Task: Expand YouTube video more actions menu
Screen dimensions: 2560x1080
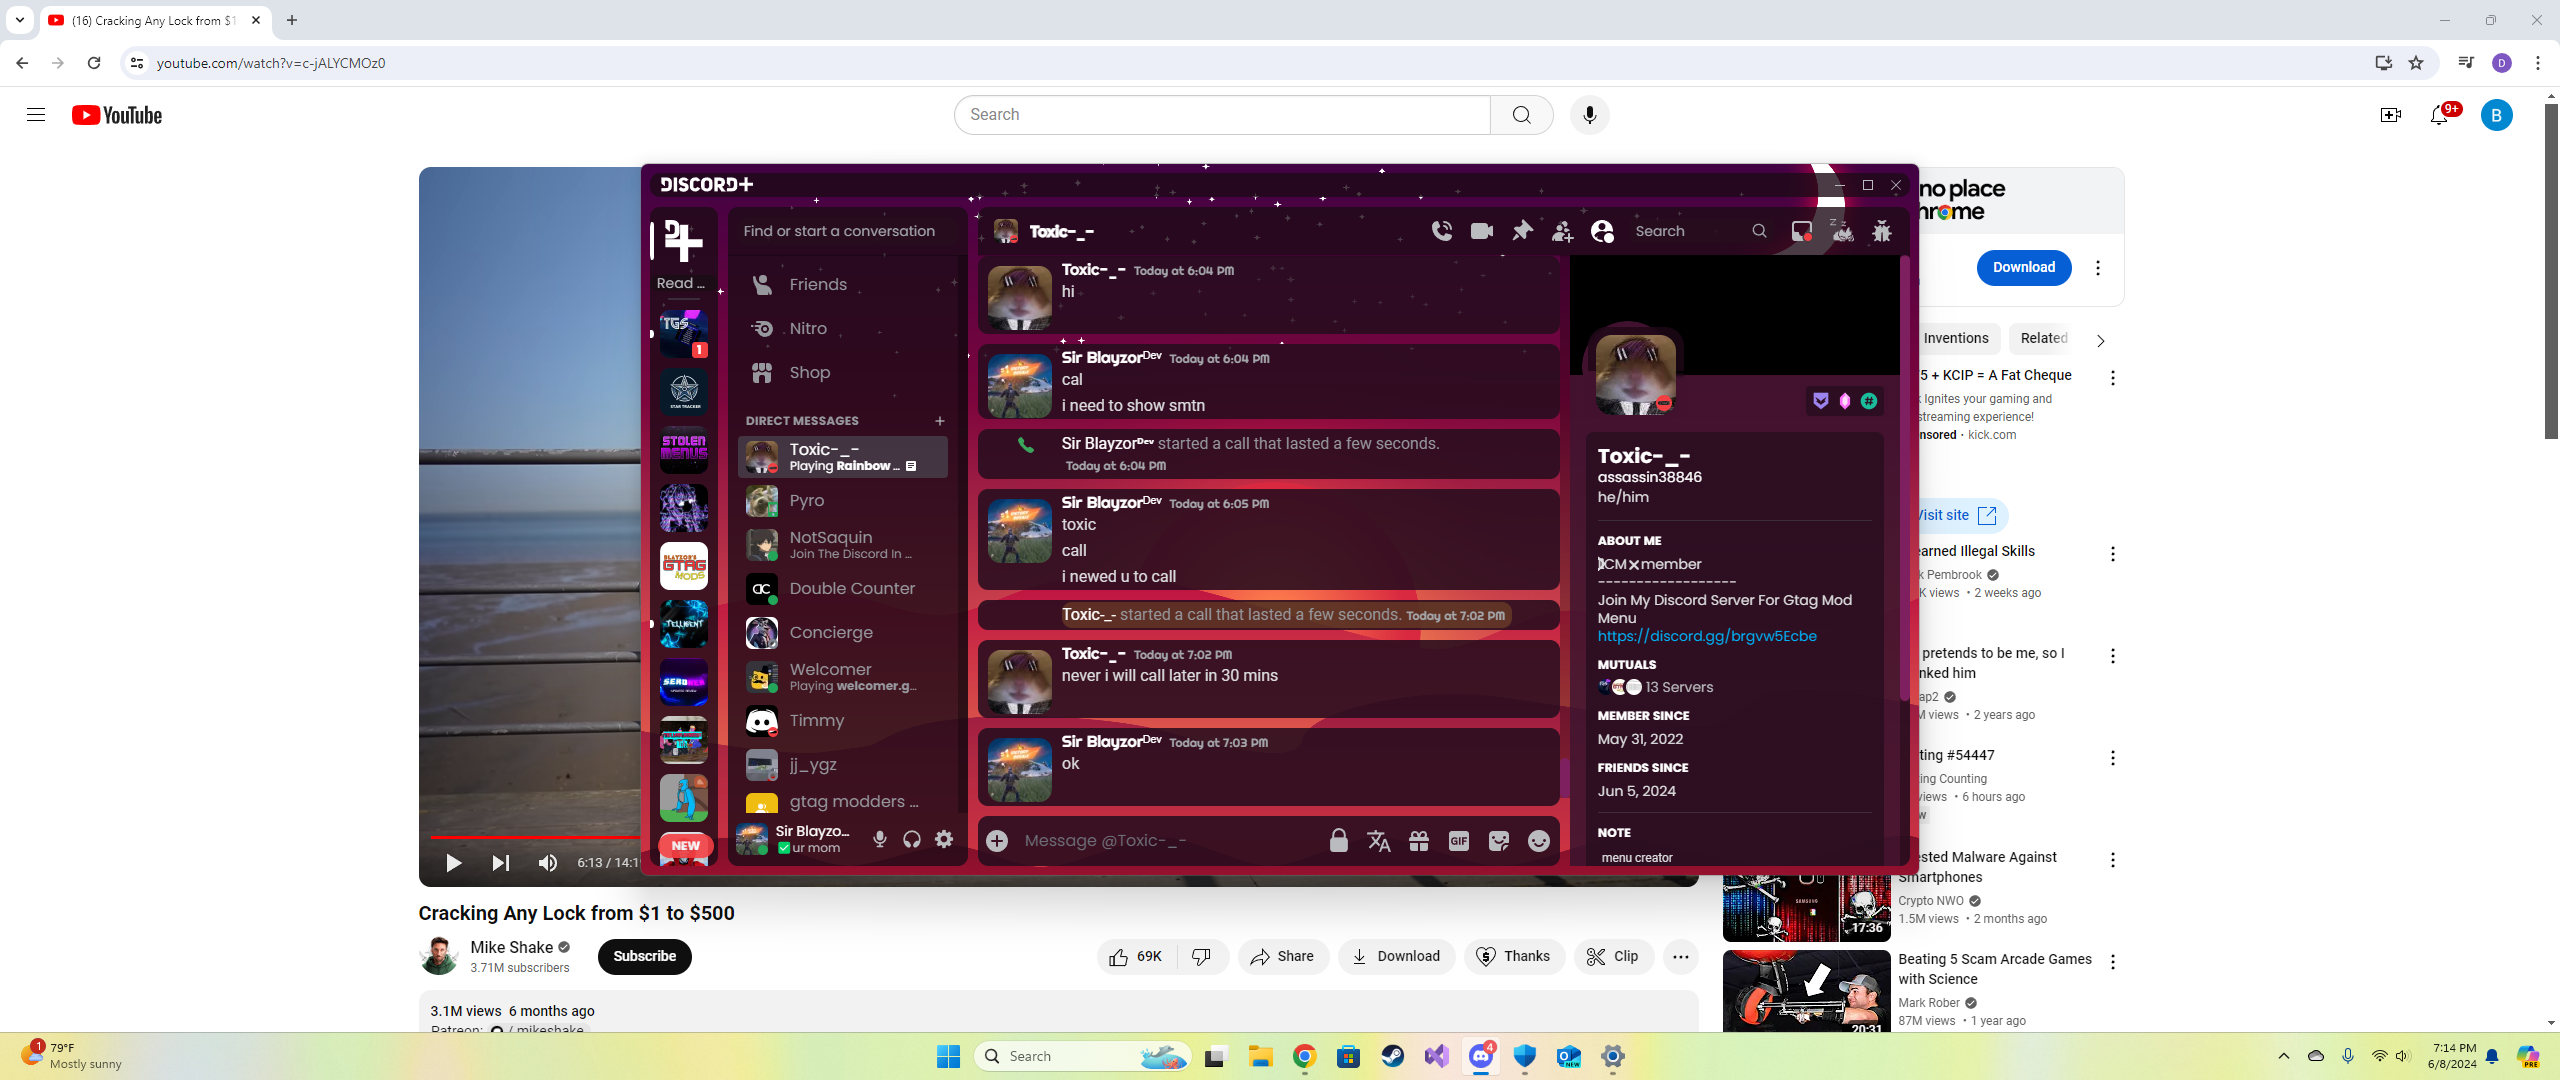Action: click(x=1680, y=957)
